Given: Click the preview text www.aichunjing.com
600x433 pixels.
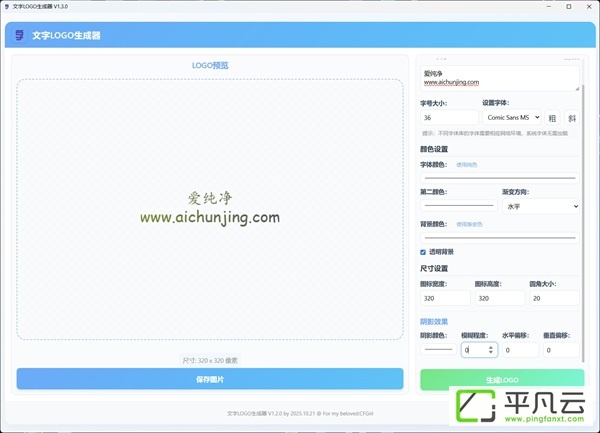Looking at the screenshot, I should [210, 218].
